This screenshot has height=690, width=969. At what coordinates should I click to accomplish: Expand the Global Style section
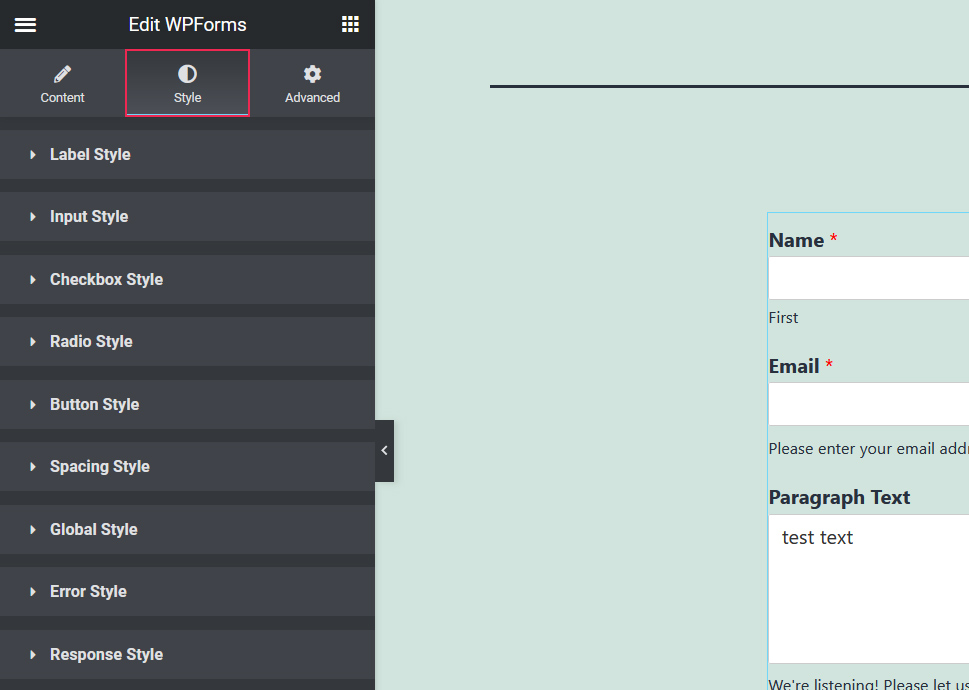(93, 529)
